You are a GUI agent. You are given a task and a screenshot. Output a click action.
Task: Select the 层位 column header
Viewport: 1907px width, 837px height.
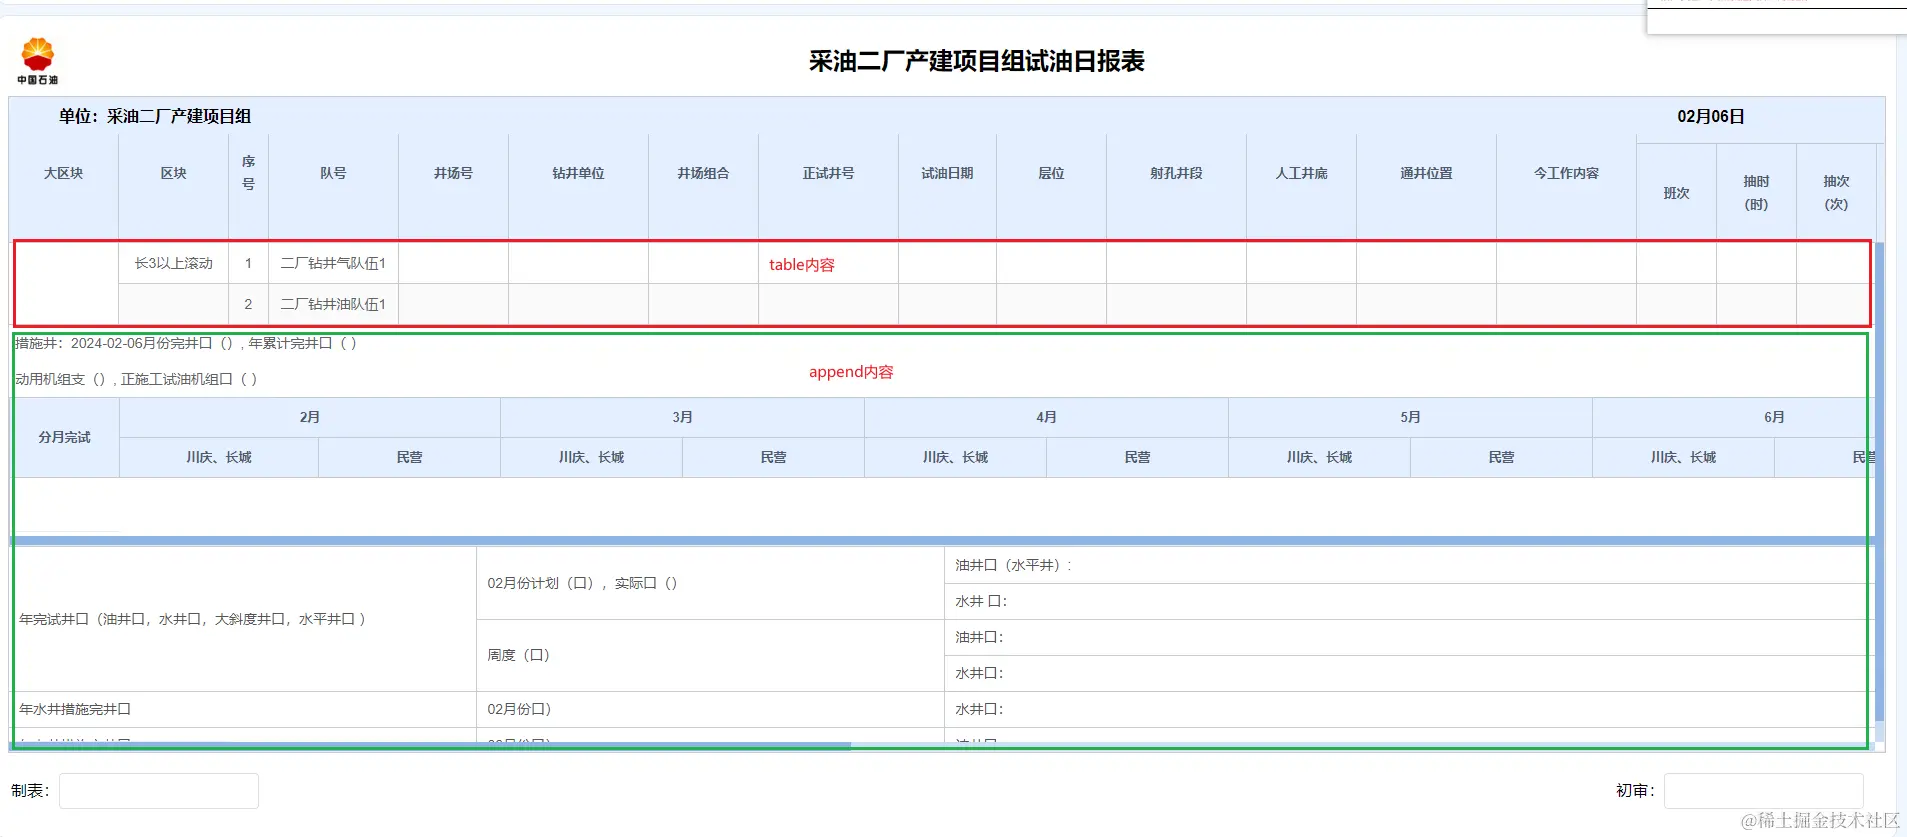point(1051,173)
